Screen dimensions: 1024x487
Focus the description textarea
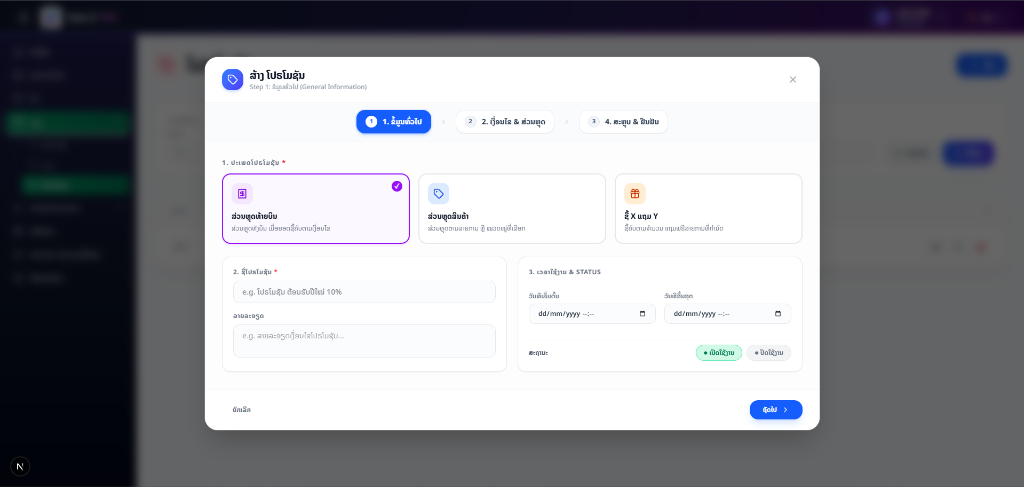coord(364,341)
